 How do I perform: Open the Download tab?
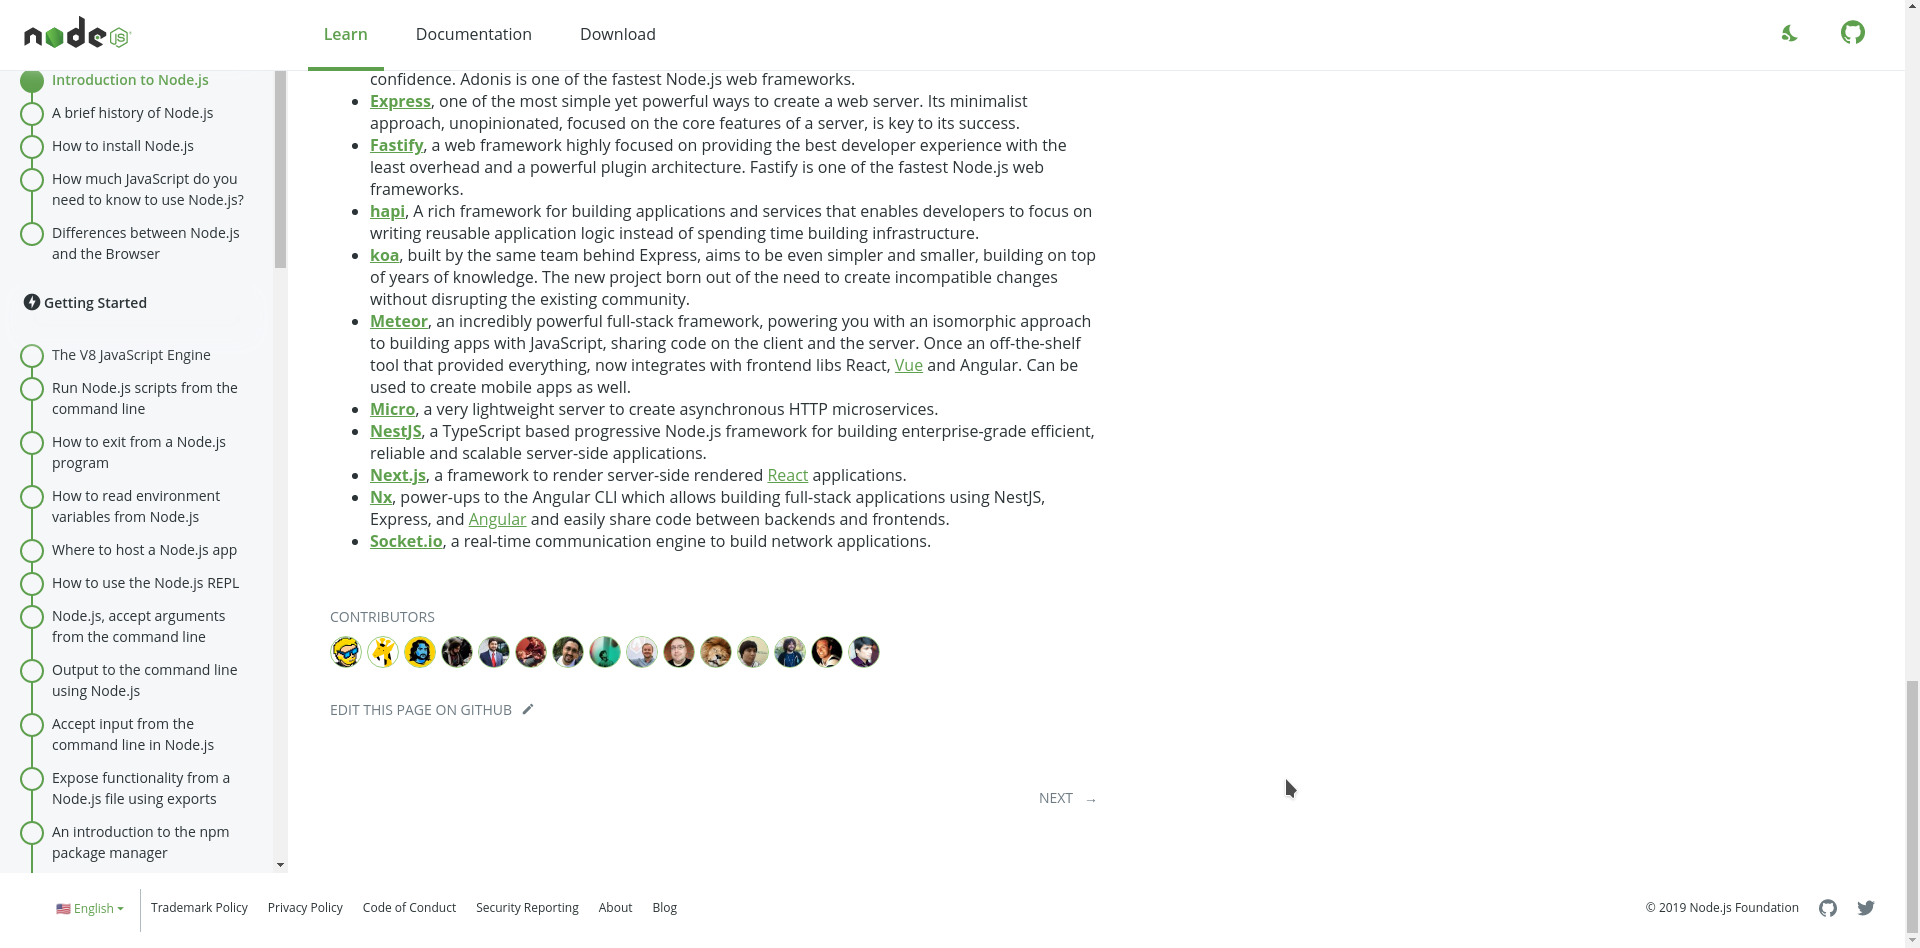[x=617, y=34]
